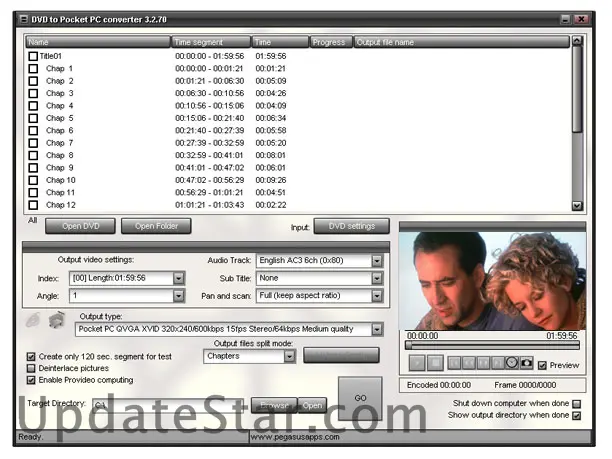Click the faded device icon left of Output type
This screenshot has width=612, height=459.
[x=34, y=320]
